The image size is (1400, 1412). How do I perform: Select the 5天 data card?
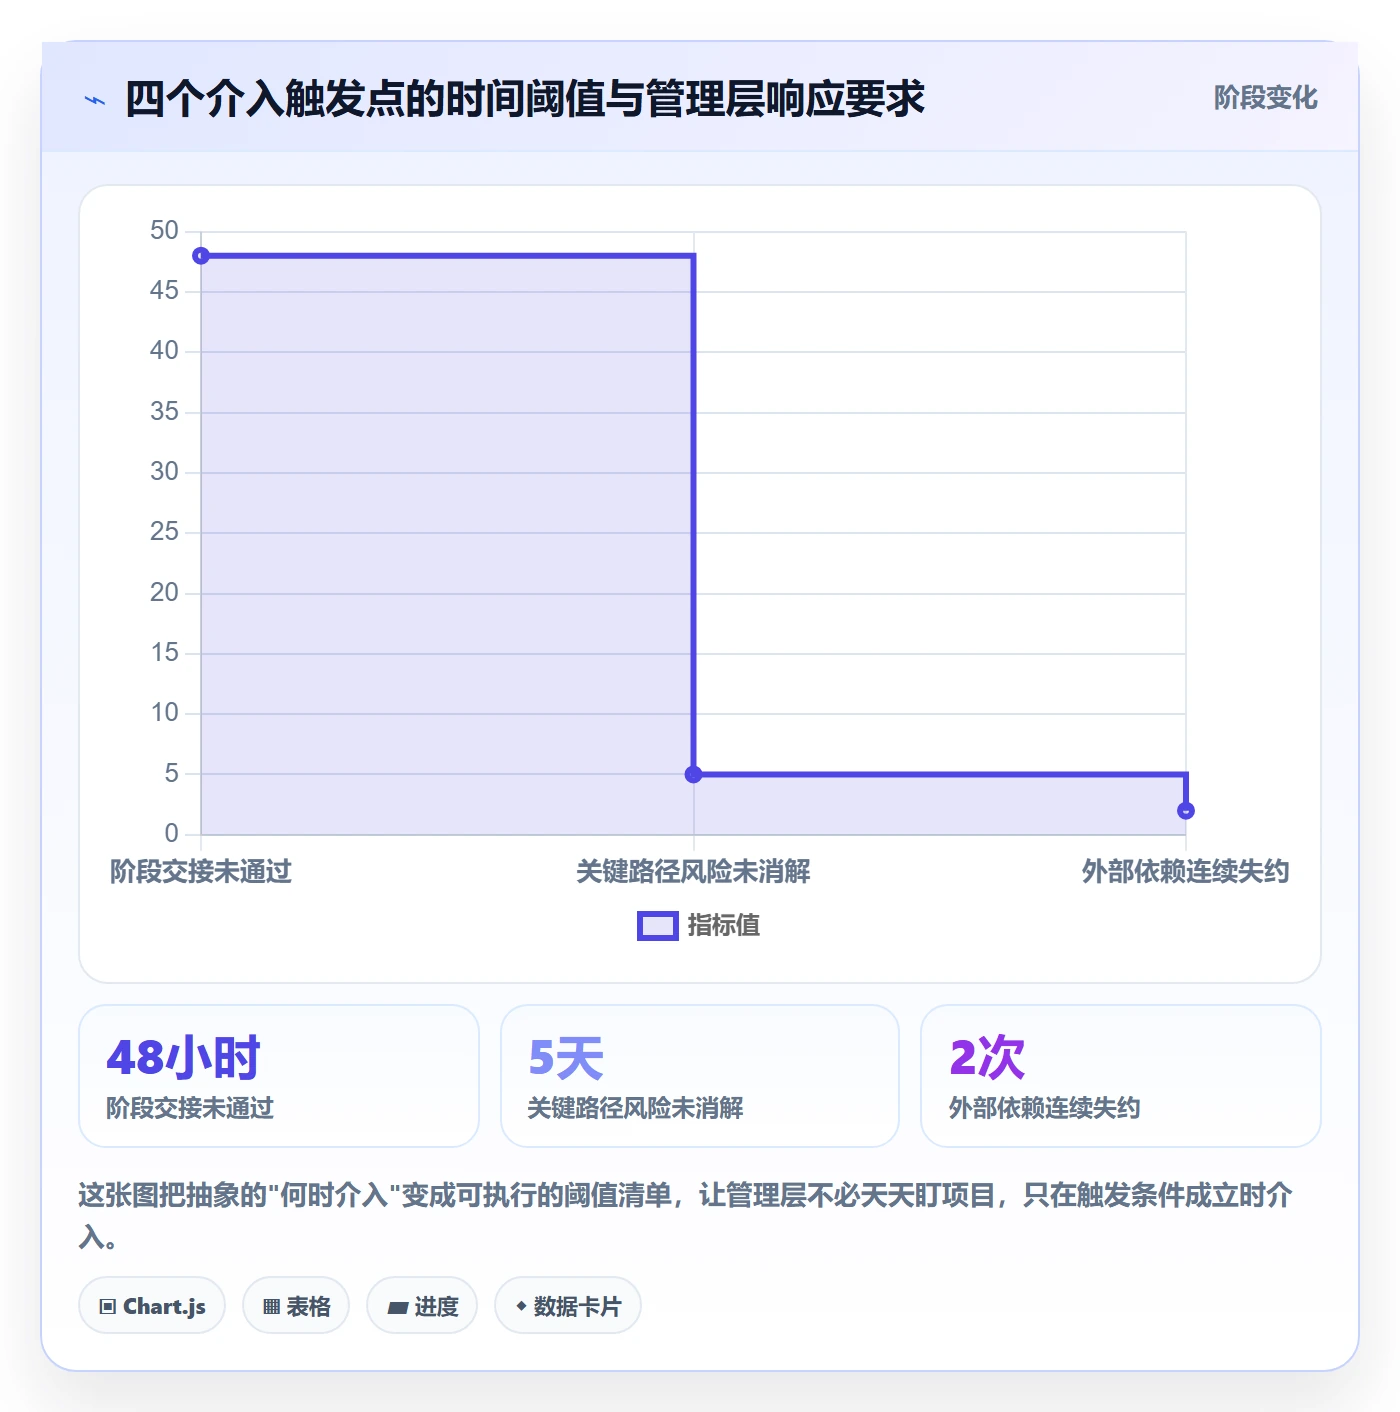[x=700, y=1076]
